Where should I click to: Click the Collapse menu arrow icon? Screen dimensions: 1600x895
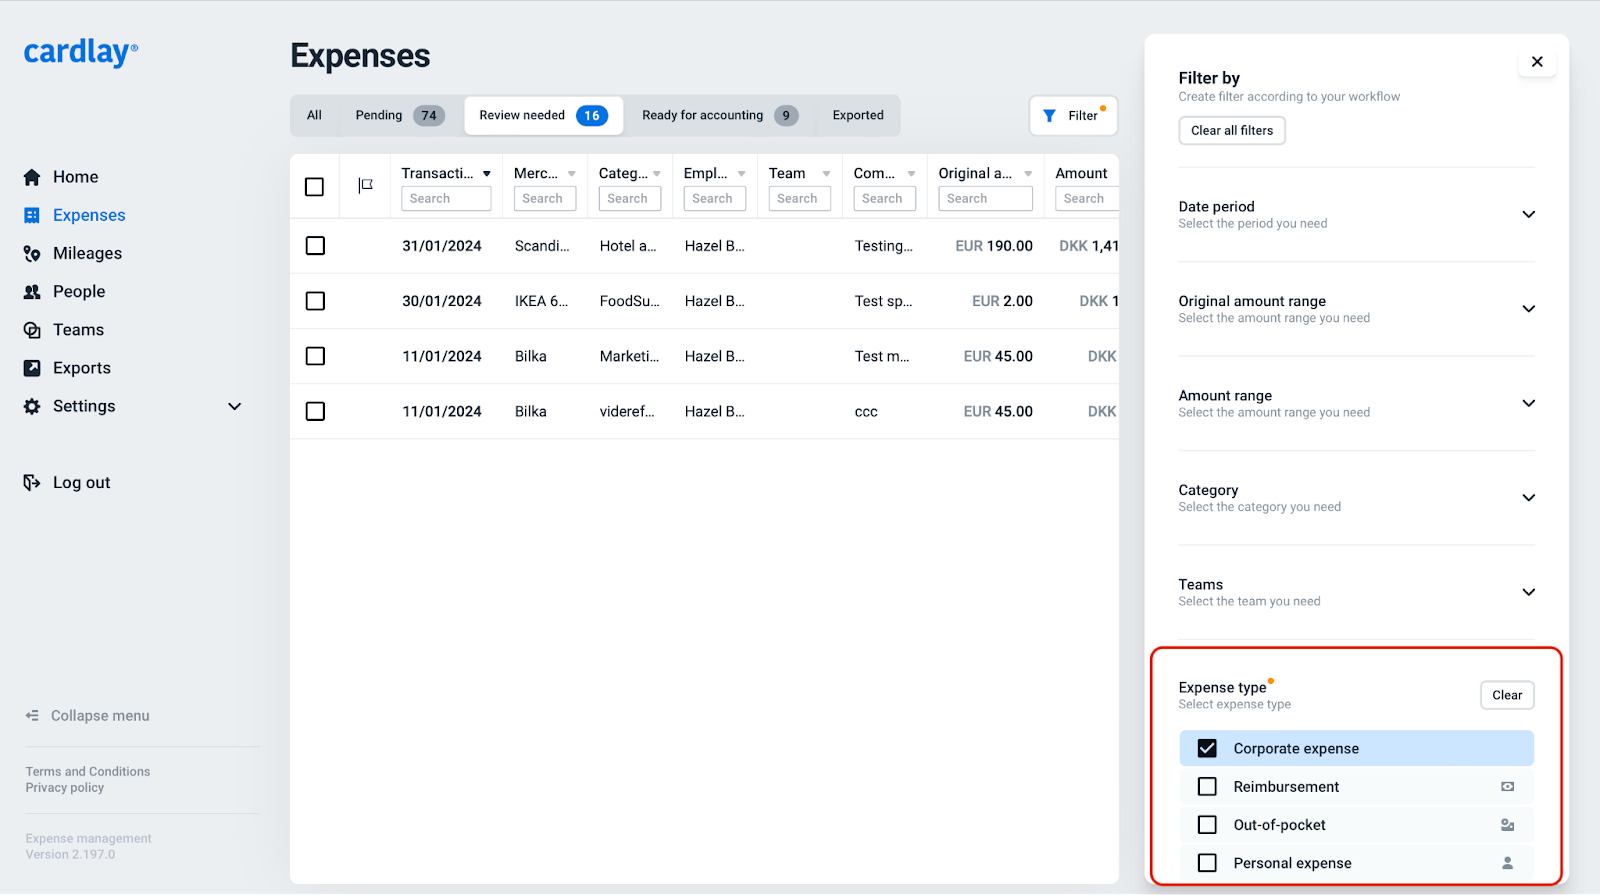(32, 716)
